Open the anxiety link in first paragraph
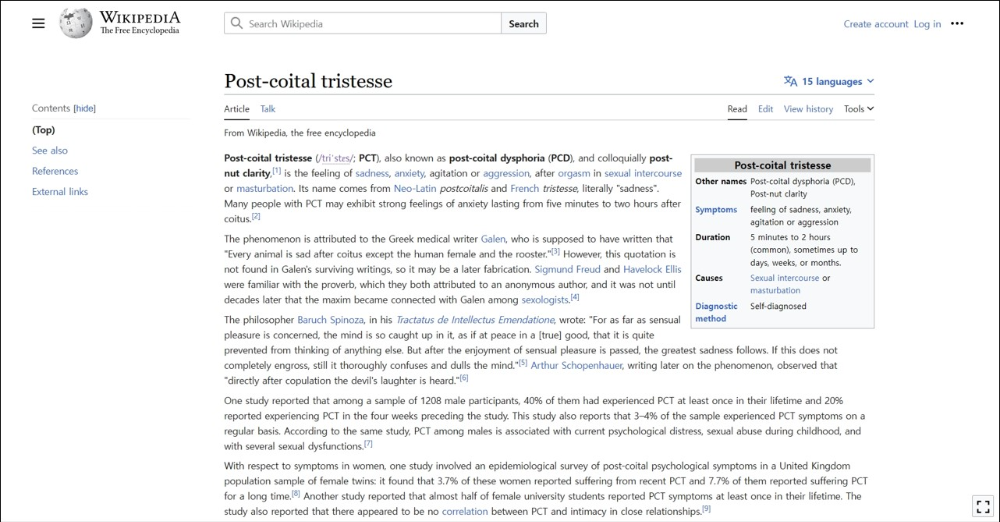Viewport: 1000px width, 522px height. (409, 173)
